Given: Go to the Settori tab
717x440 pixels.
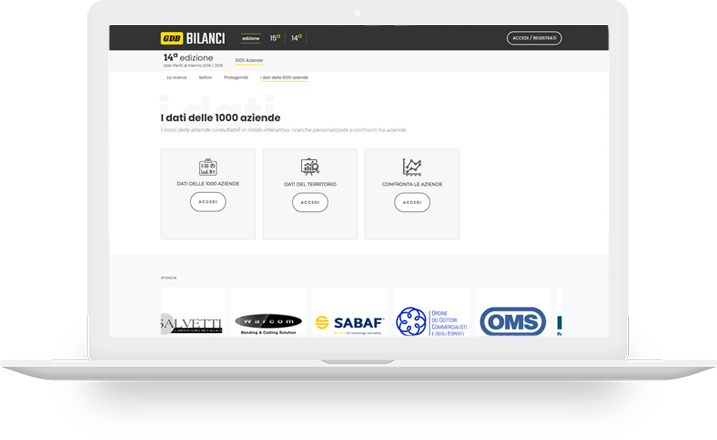Looking at the screenshot, I should 205,77.
